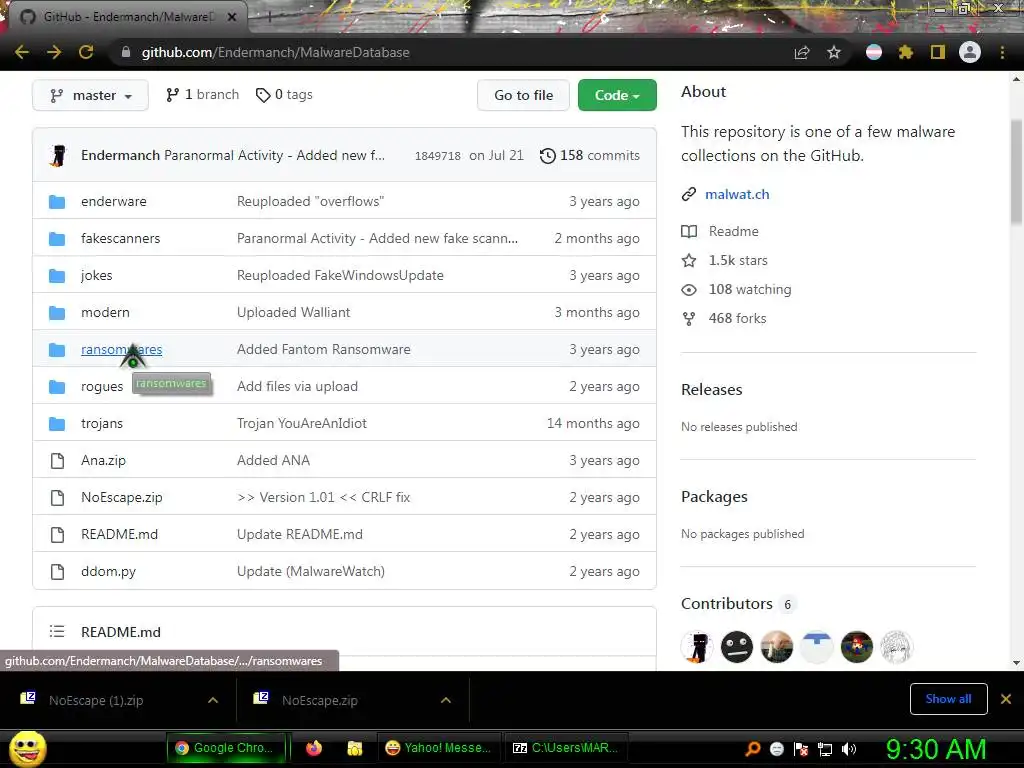Close the downloads bar
The width and height of the screenshot is (1024, 768).
(x=1006, y=699)
